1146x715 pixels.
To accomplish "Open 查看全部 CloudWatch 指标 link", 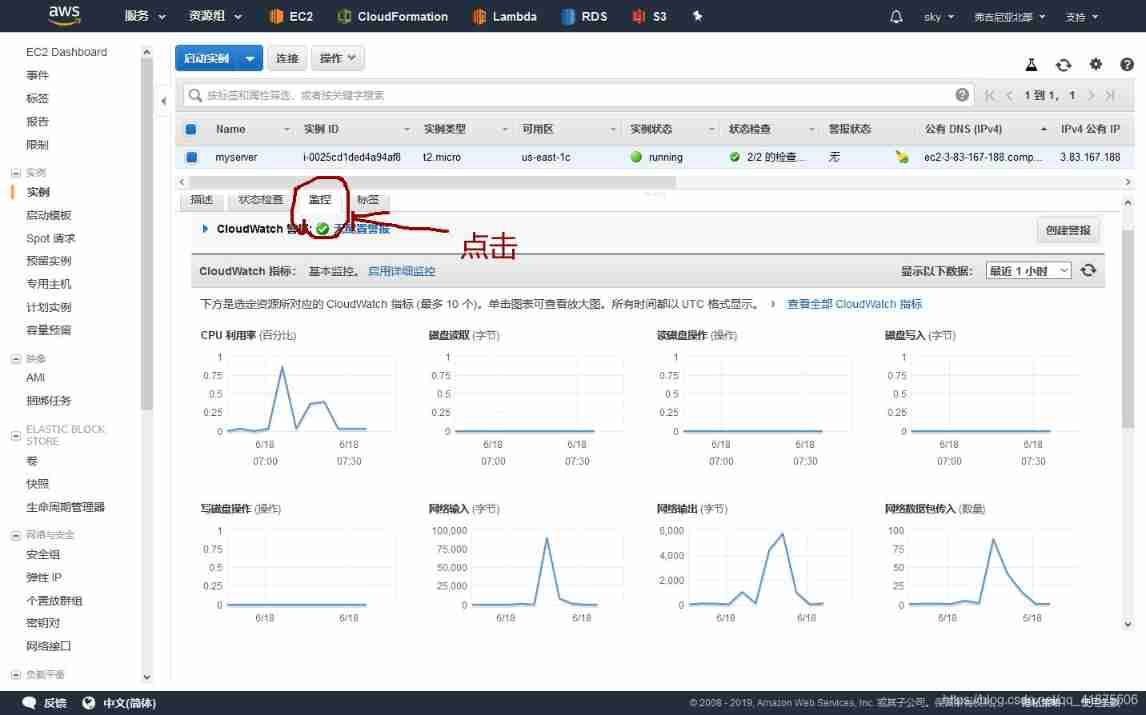I will click(x=854, y=304).
